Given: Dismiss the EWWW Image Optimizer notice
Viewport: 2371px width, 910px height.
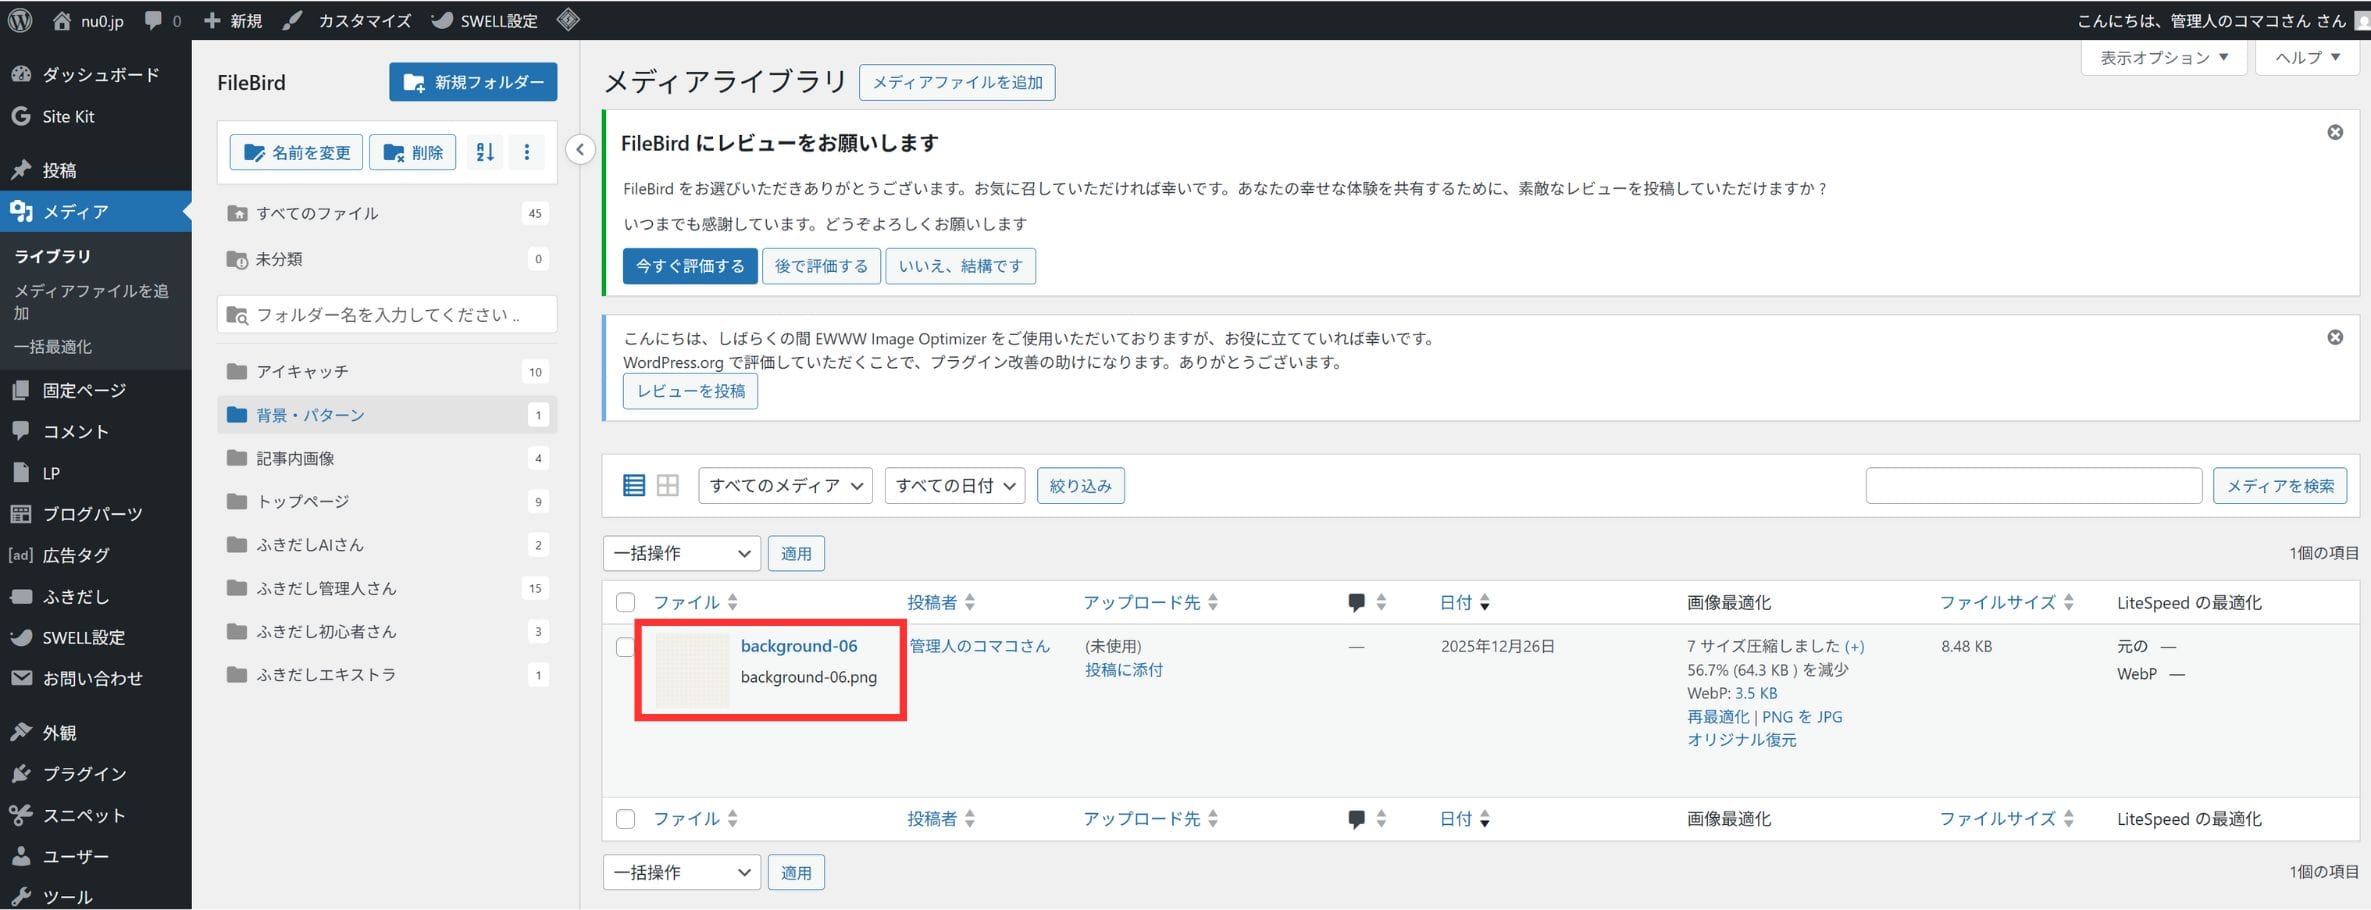Looking at the screenshot, I should click(x=2334, y=338).
